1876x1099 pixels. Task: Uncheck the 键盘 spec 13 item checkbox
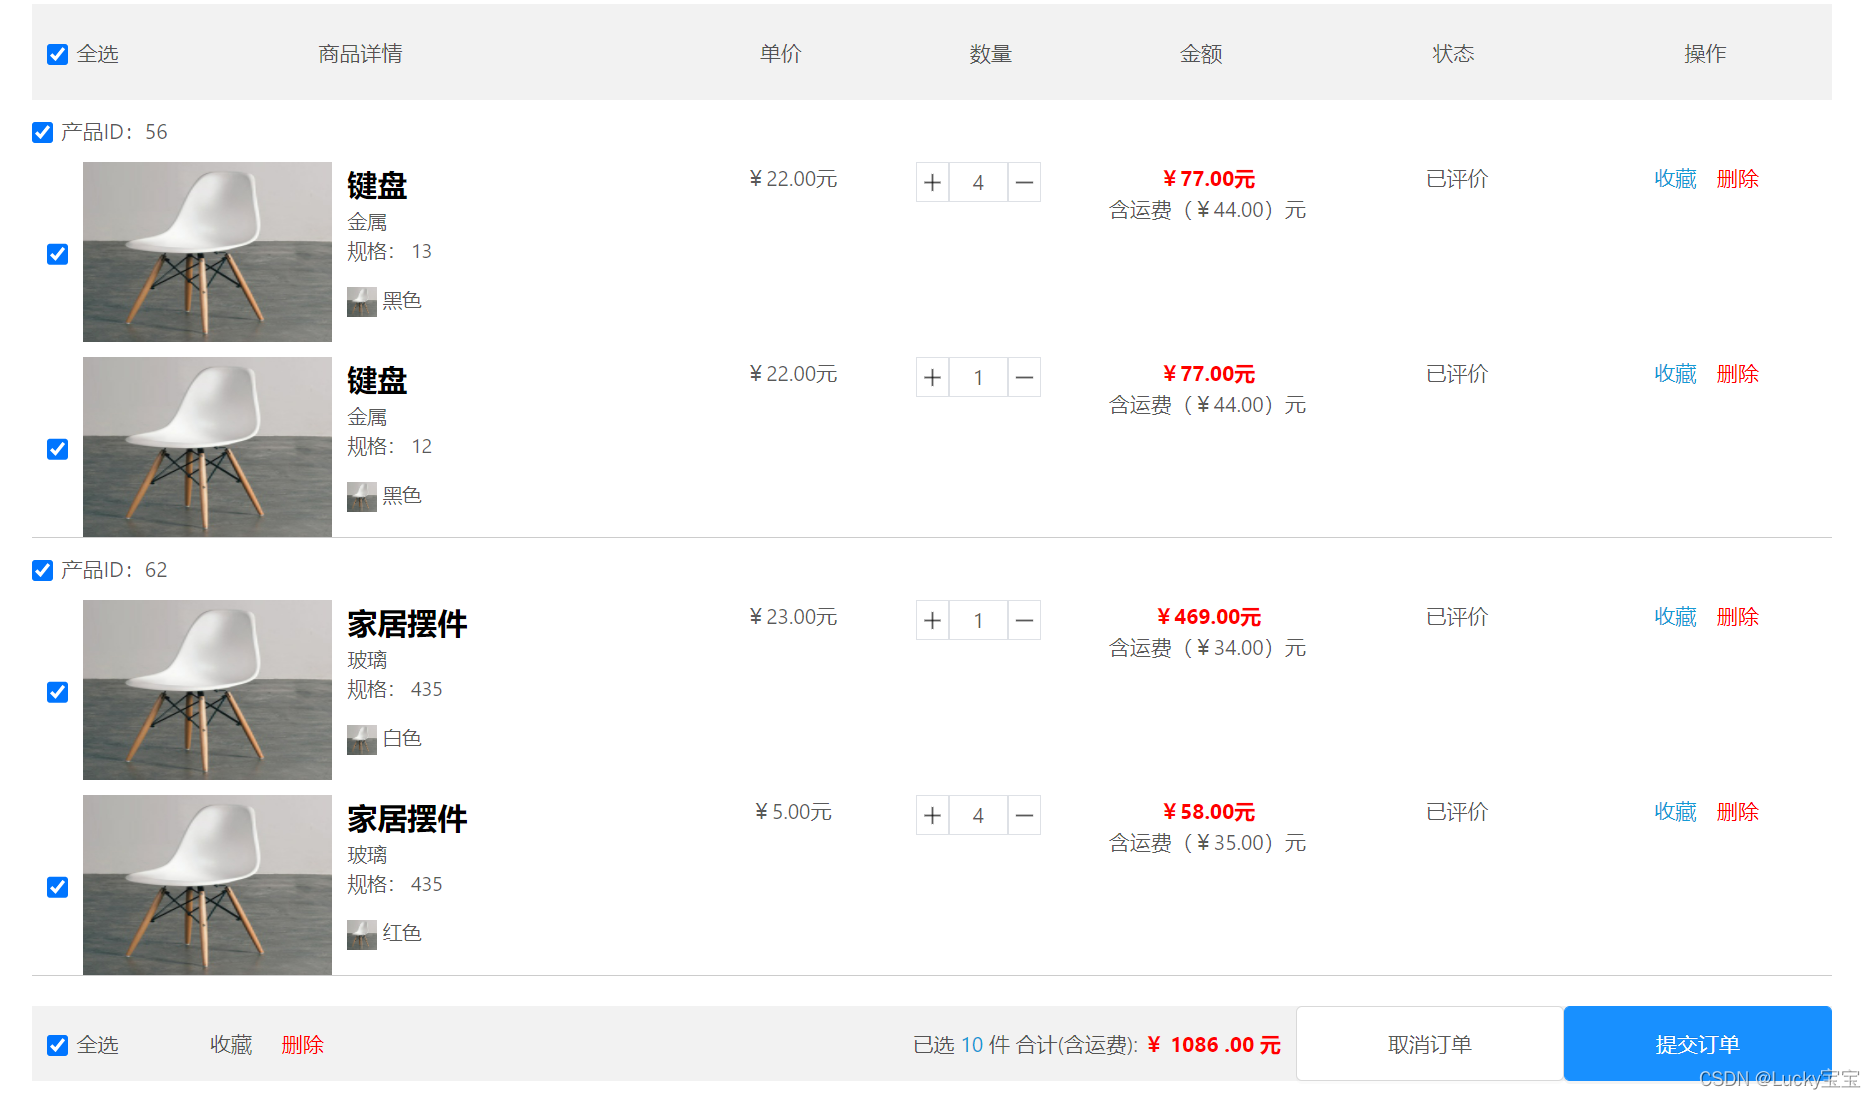(58, 254)
